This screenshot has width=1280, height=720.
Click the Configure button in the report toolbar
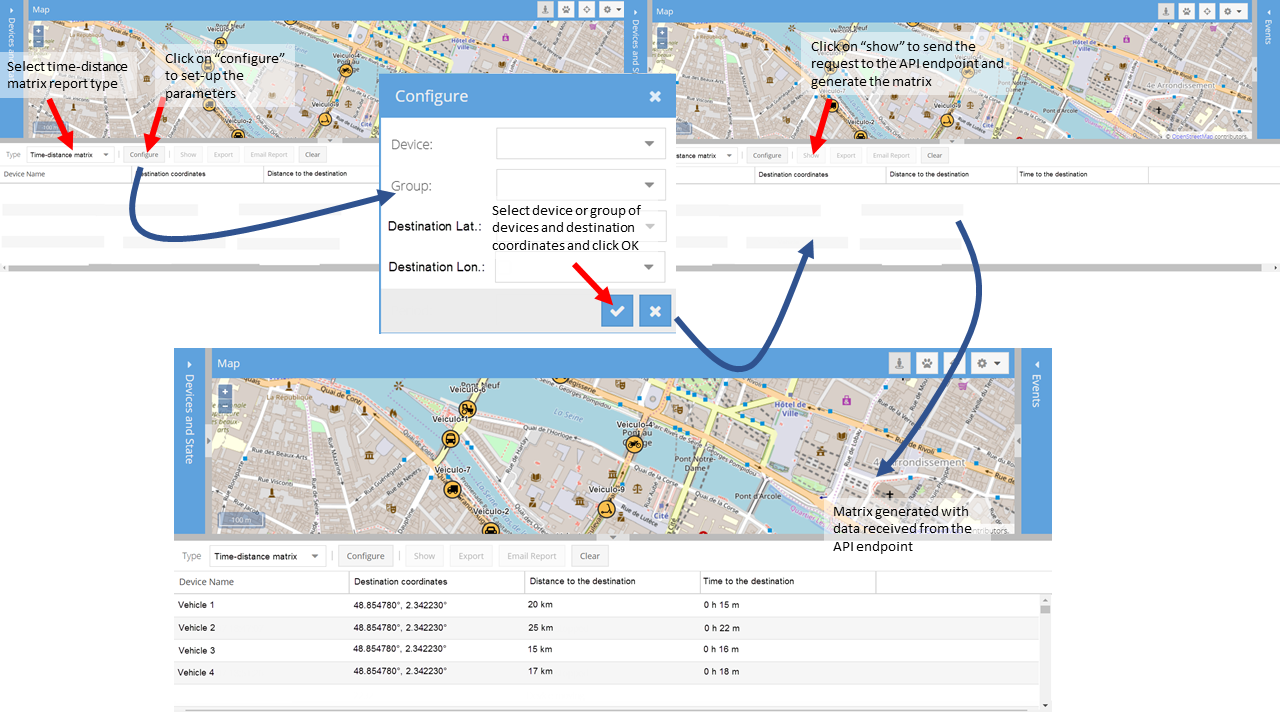[365, 556]
